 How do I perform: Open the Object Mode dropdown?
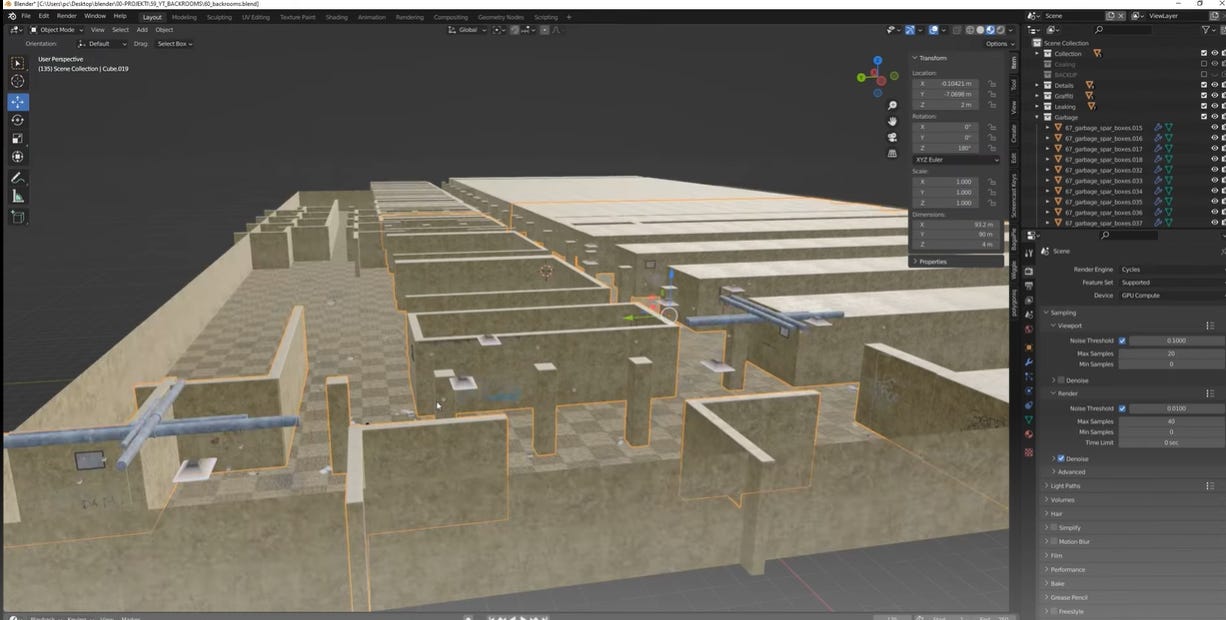56,30
